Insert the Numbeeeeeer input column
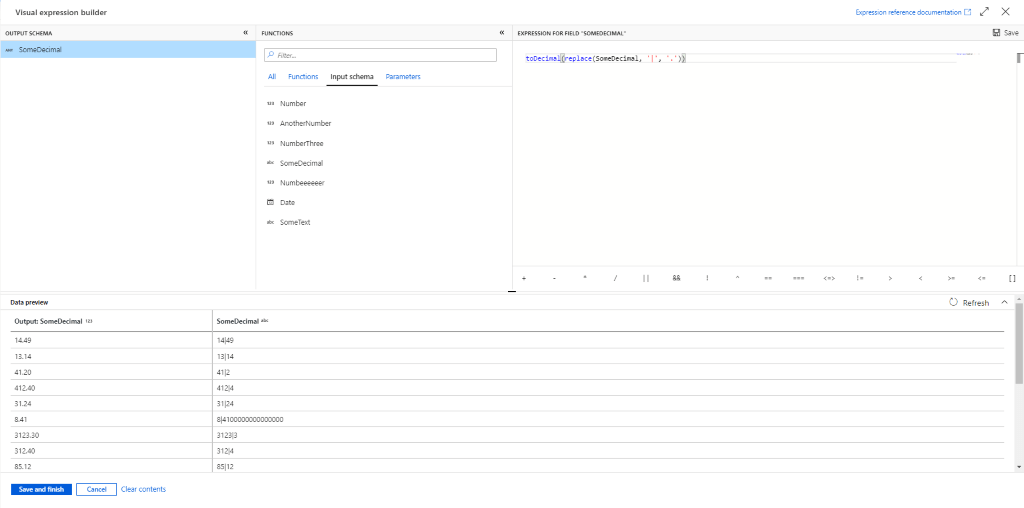 (302, 183)
